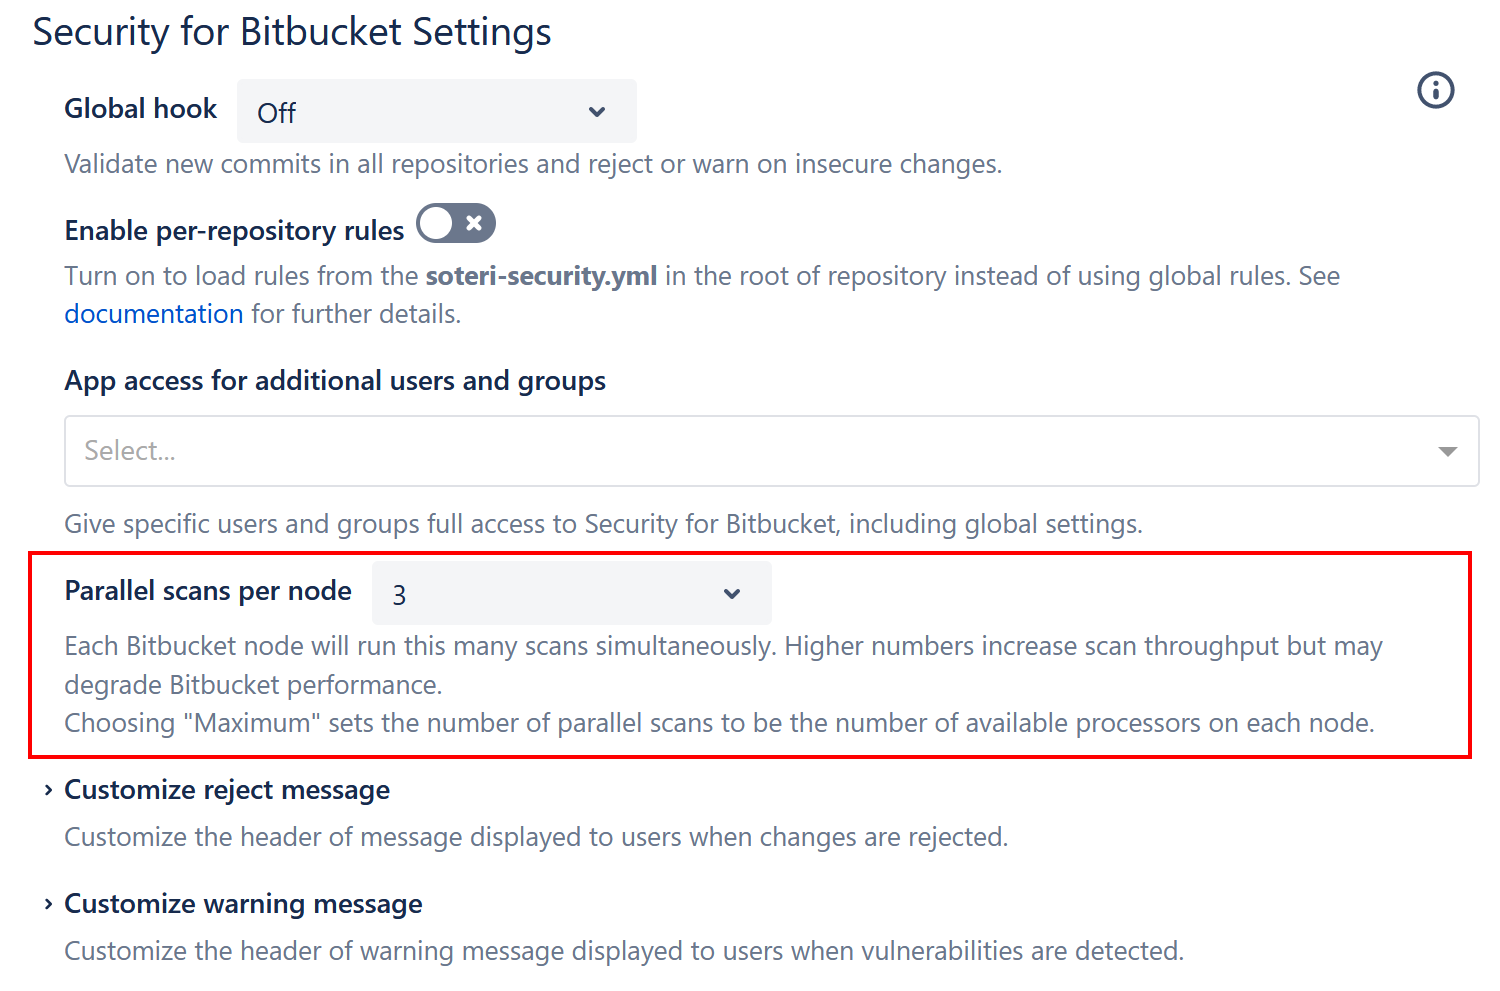Viewport: 1500px width, 991px height.
Task: Click the chevron arrow in the Global hook dropdown
Action: click(x=597, y=112)
